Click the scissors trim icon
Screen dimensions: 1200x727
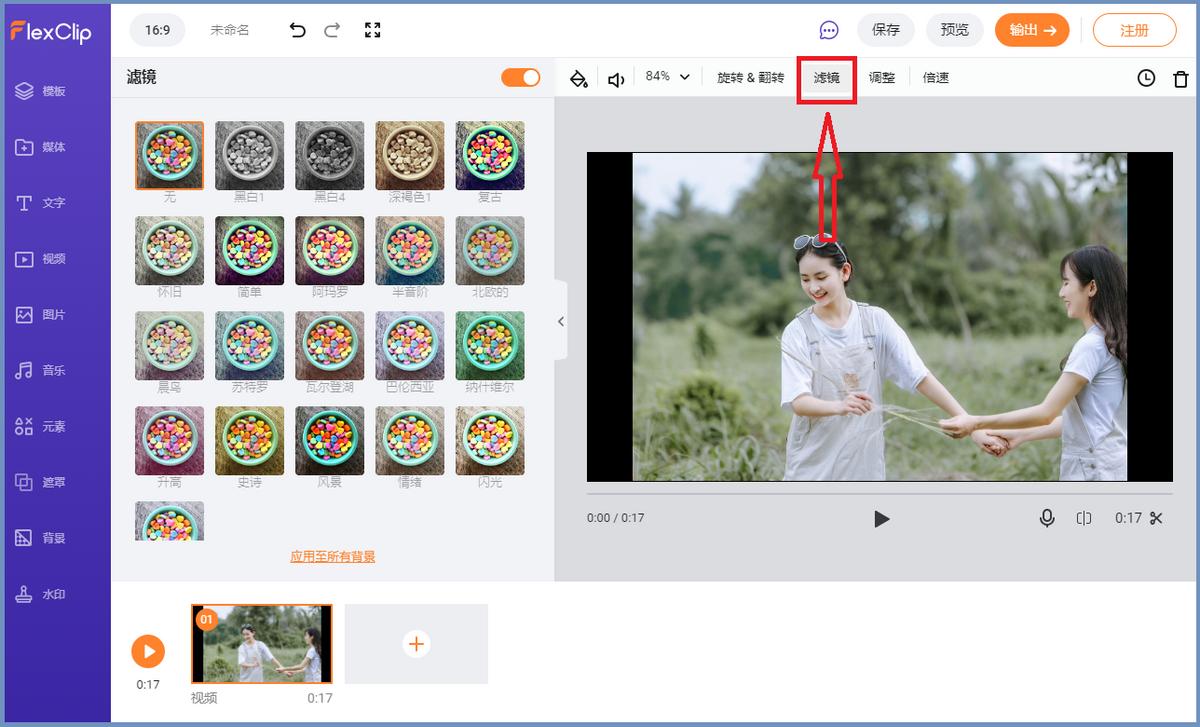pos(1156,518)
